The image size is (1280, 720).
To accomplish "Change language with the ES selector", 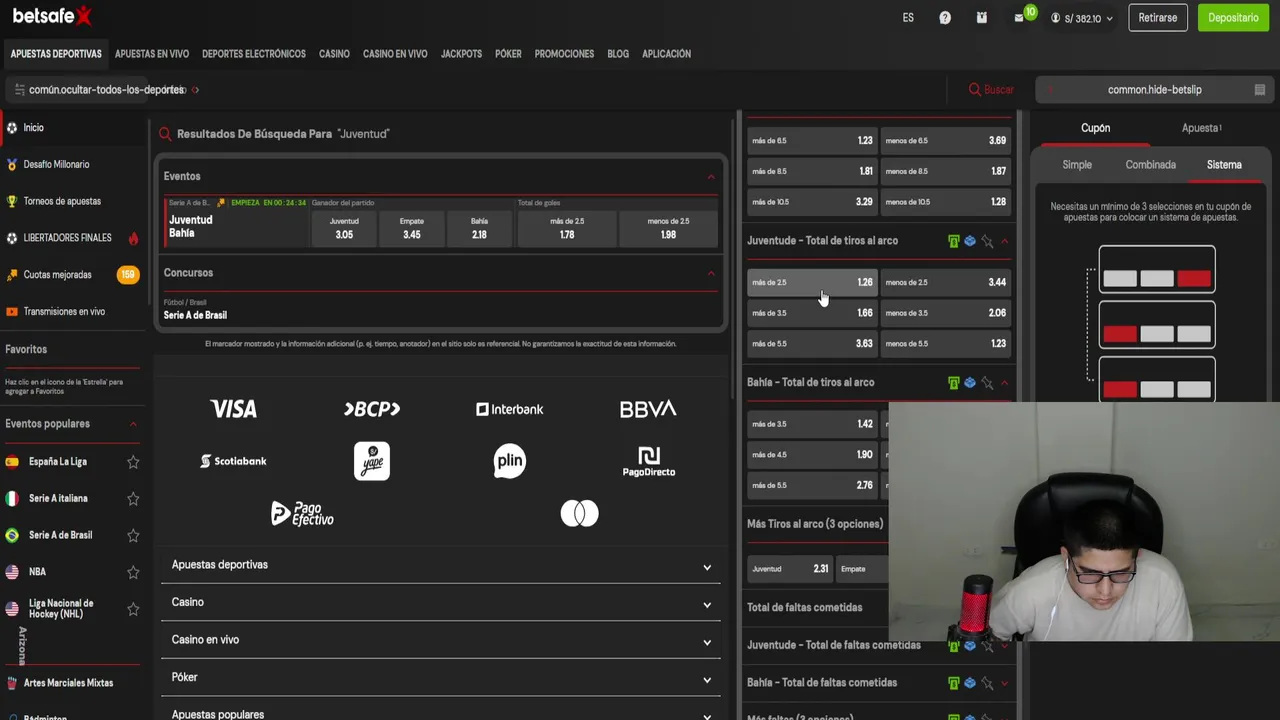I will tap(908, 18).
